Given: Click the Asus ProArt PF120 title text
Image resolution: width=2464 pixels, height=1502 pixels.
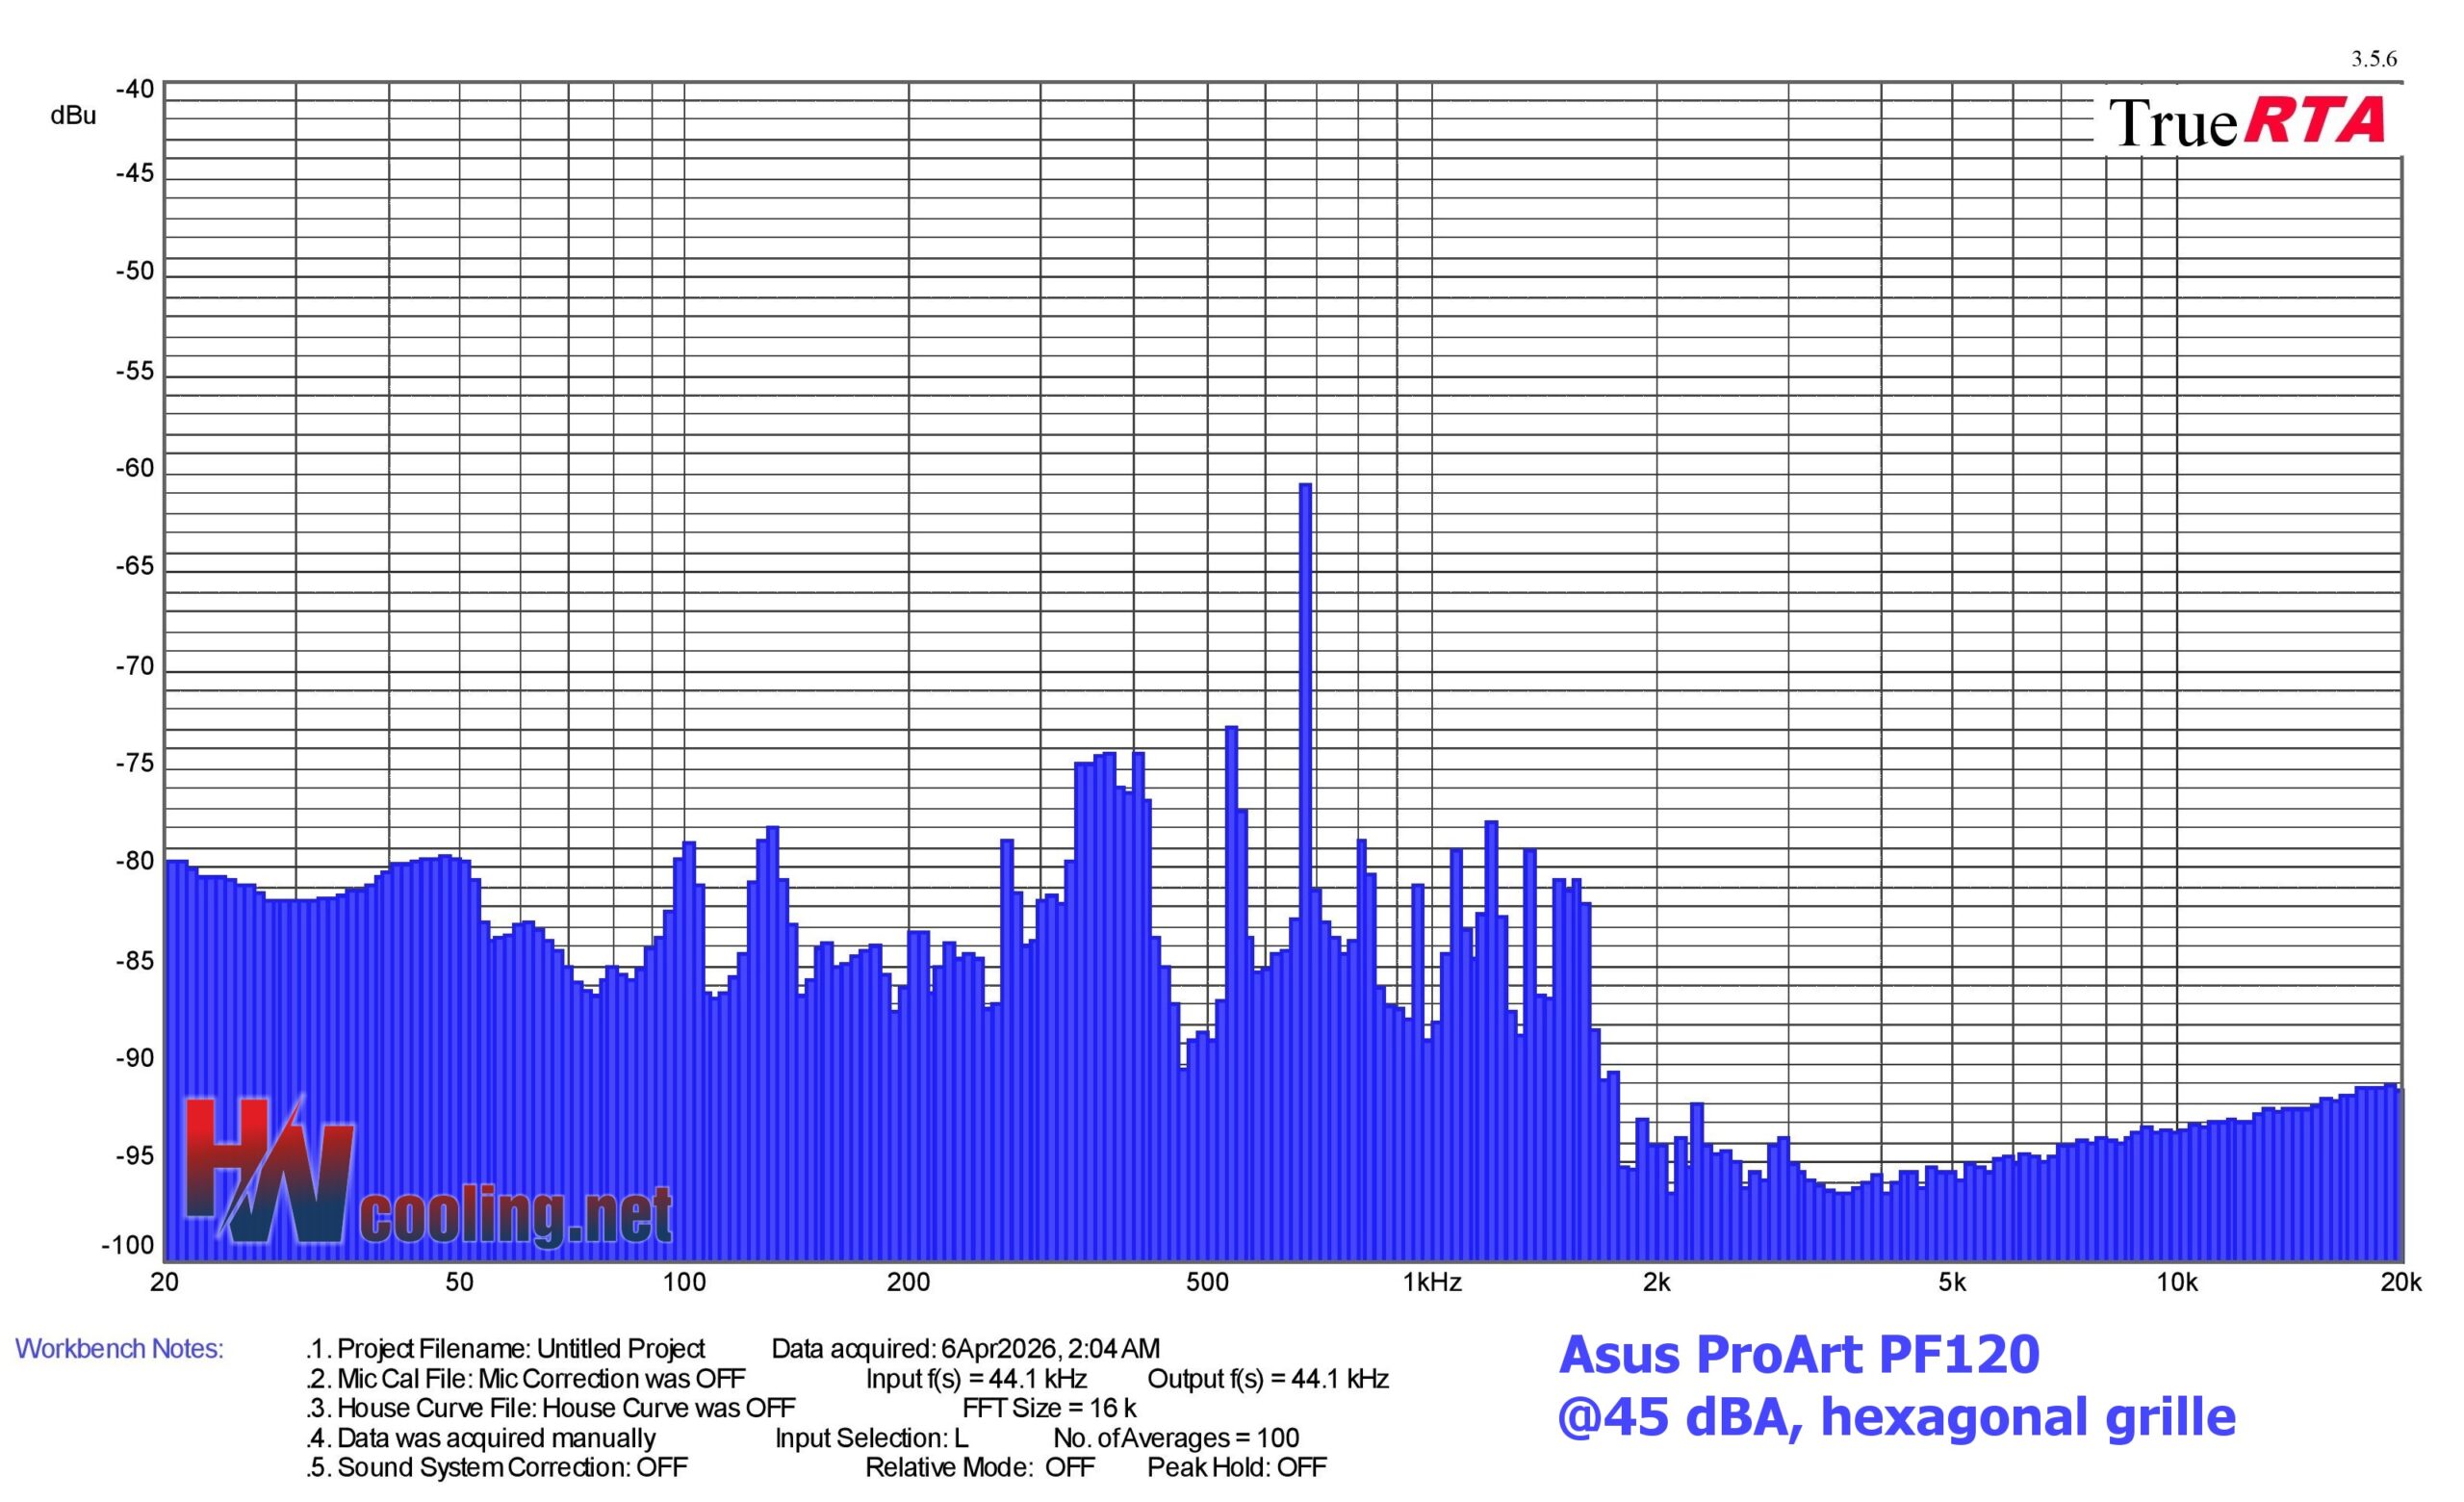Looking at the screenshot, I should coord(1798,1355).
